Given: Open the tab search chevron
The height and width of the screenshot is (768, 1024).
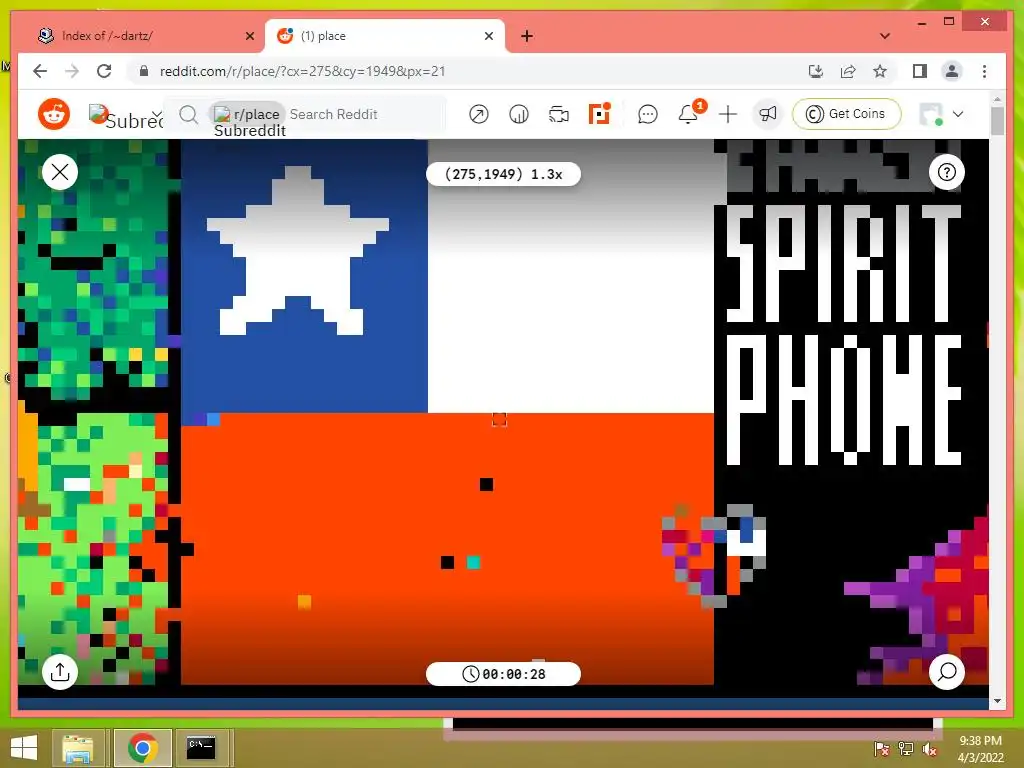Looking at the screenshot, I should 885,36.
